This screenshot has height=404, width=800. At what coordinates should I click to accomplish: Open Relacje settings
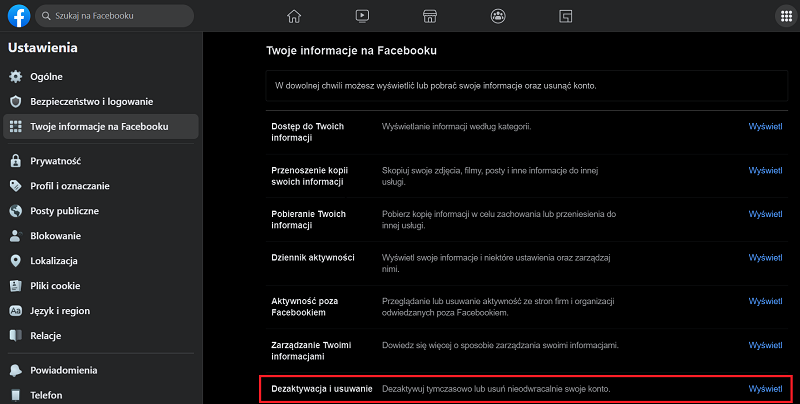point(101,336)
